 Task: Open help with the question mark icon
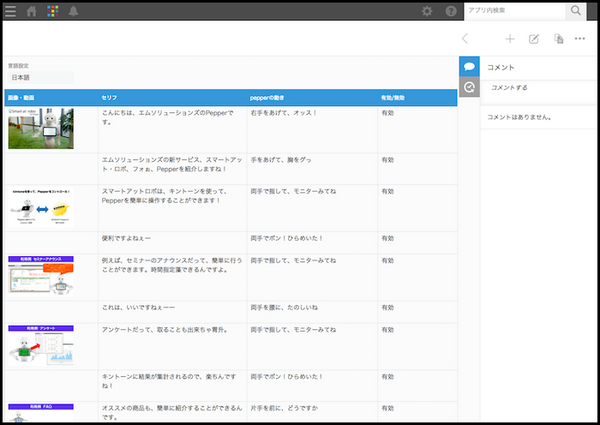coord(451,11)
